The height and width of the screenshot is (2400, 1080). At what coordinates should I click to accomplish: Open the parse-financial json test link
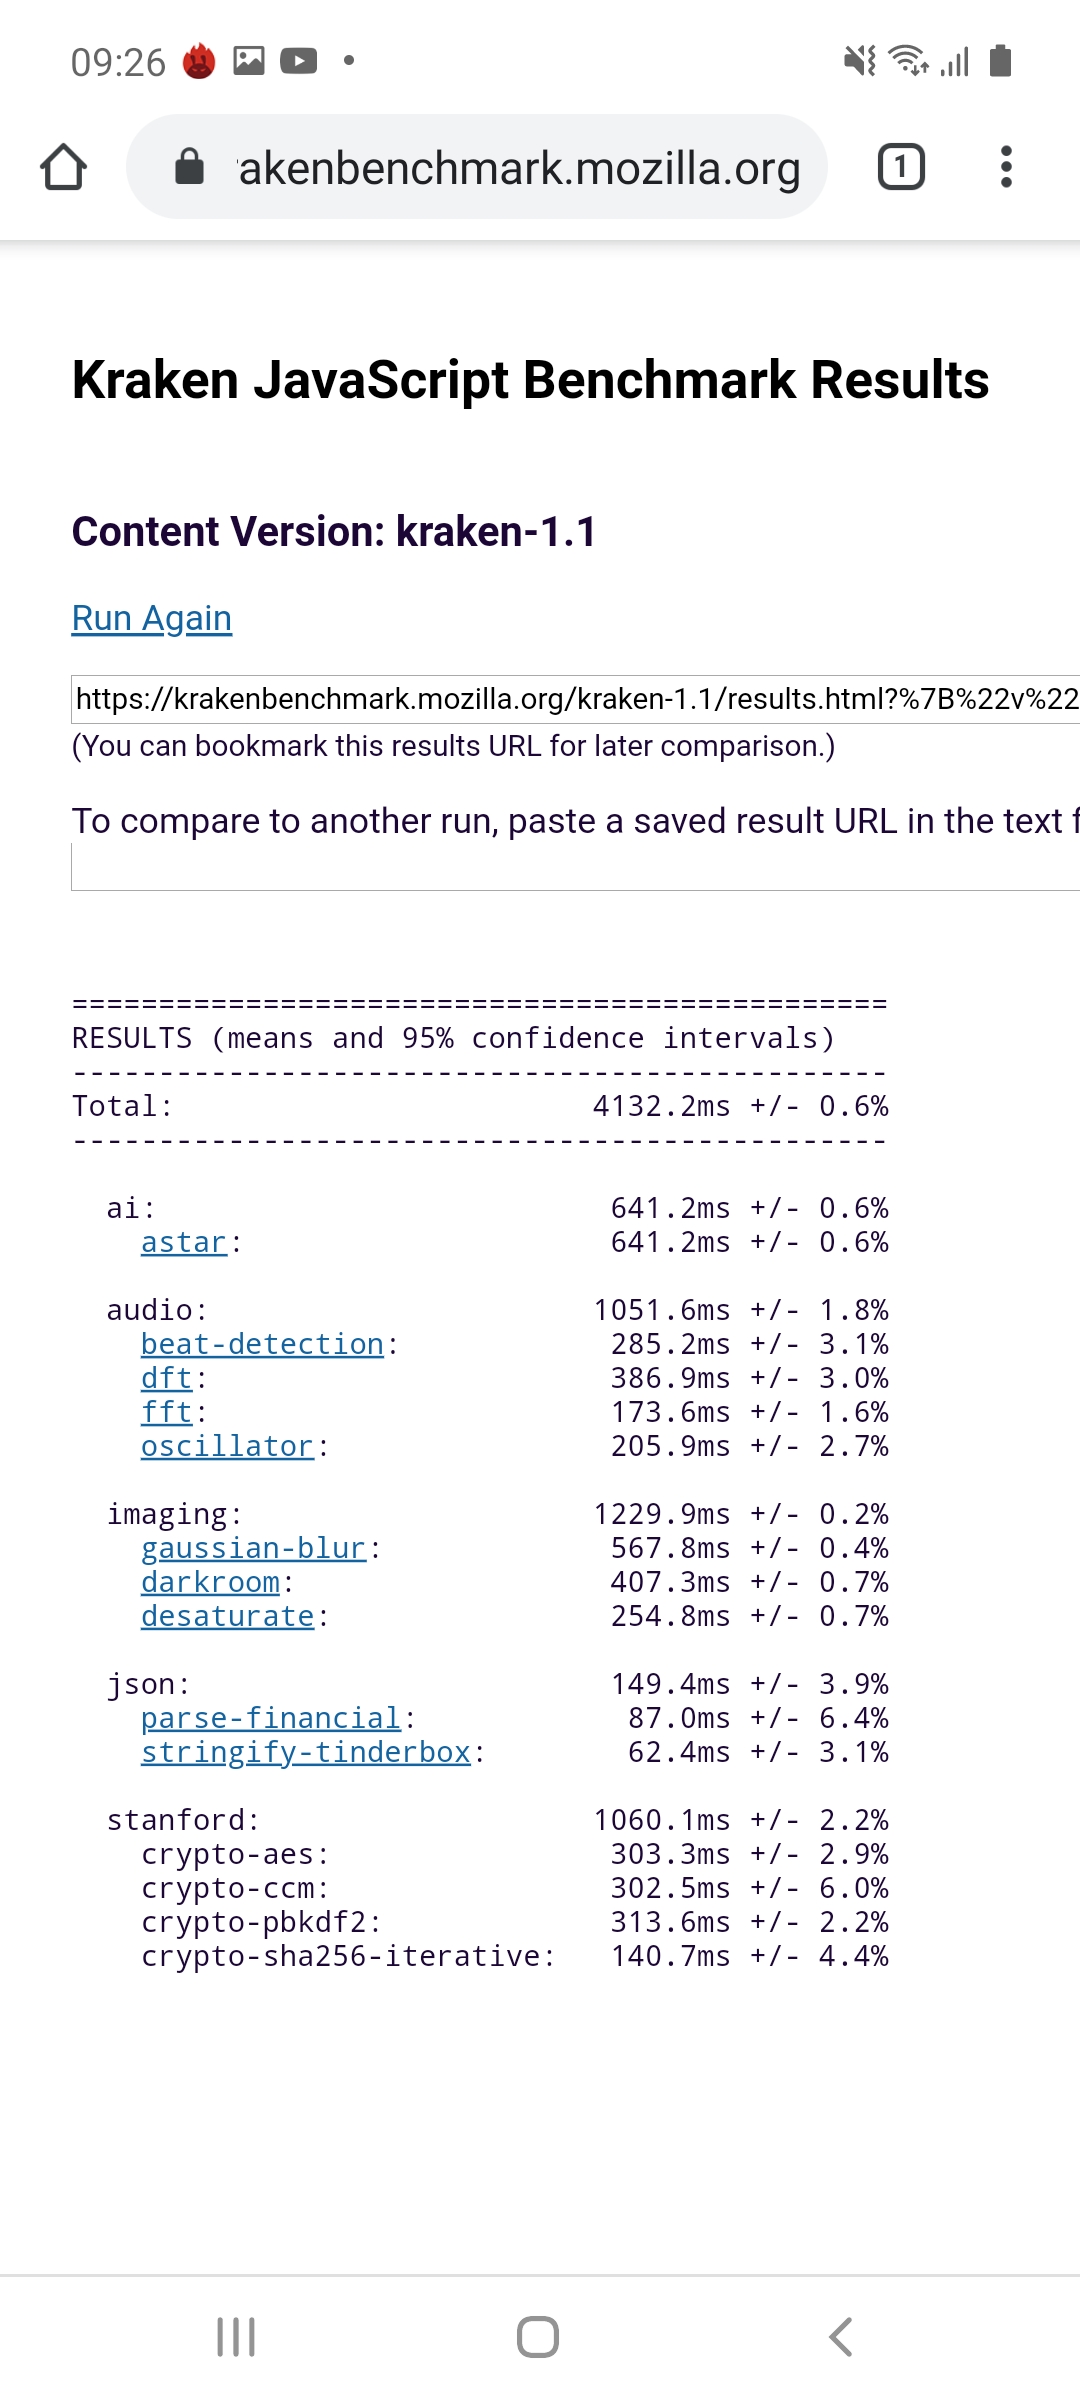coord(270,1718)
